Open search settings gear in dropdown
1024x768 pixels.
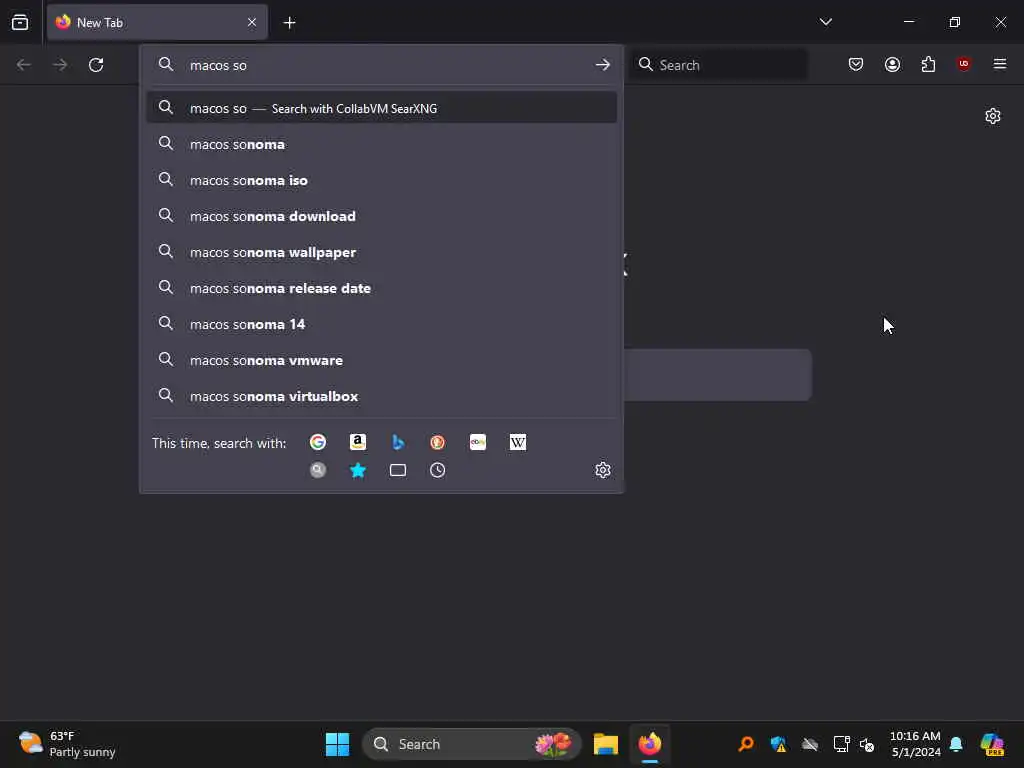pos(603,470)
